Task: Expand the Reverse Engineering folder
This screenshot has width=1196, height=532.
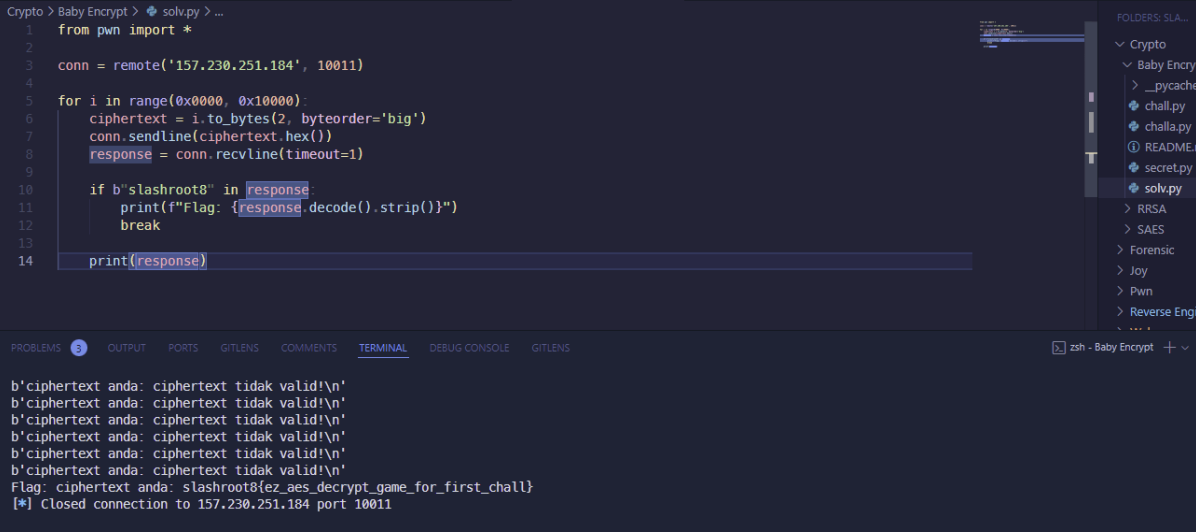Action: tap(1120, 311)
